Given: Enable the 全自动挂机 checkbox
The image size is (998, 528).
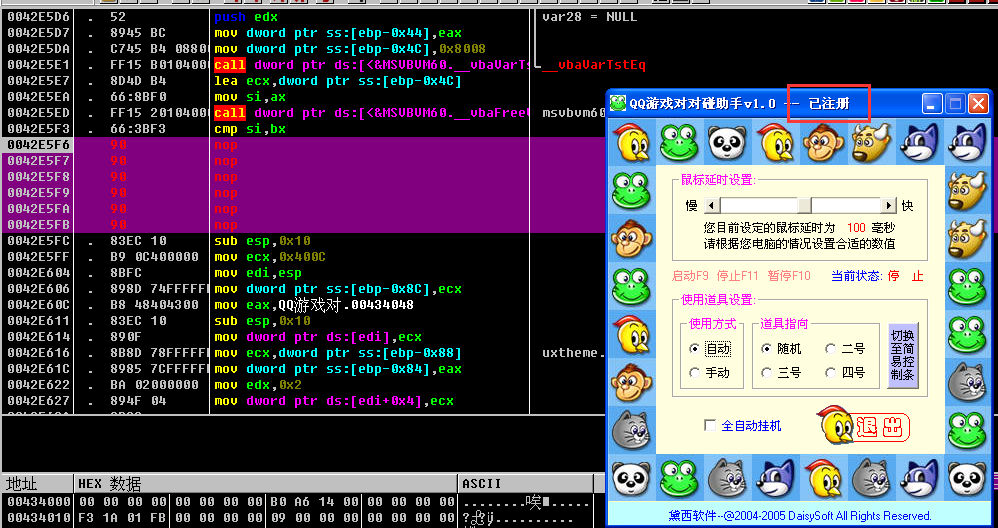Looking at the screenshot, I should [x=710, y=426].
